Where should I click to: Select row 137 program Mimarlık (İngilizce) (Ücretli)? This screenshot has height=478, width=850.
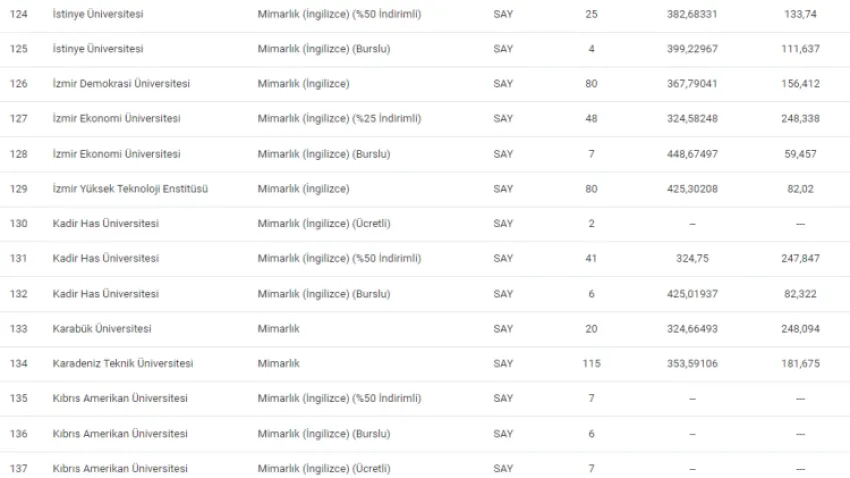click(x=324, y=468)
